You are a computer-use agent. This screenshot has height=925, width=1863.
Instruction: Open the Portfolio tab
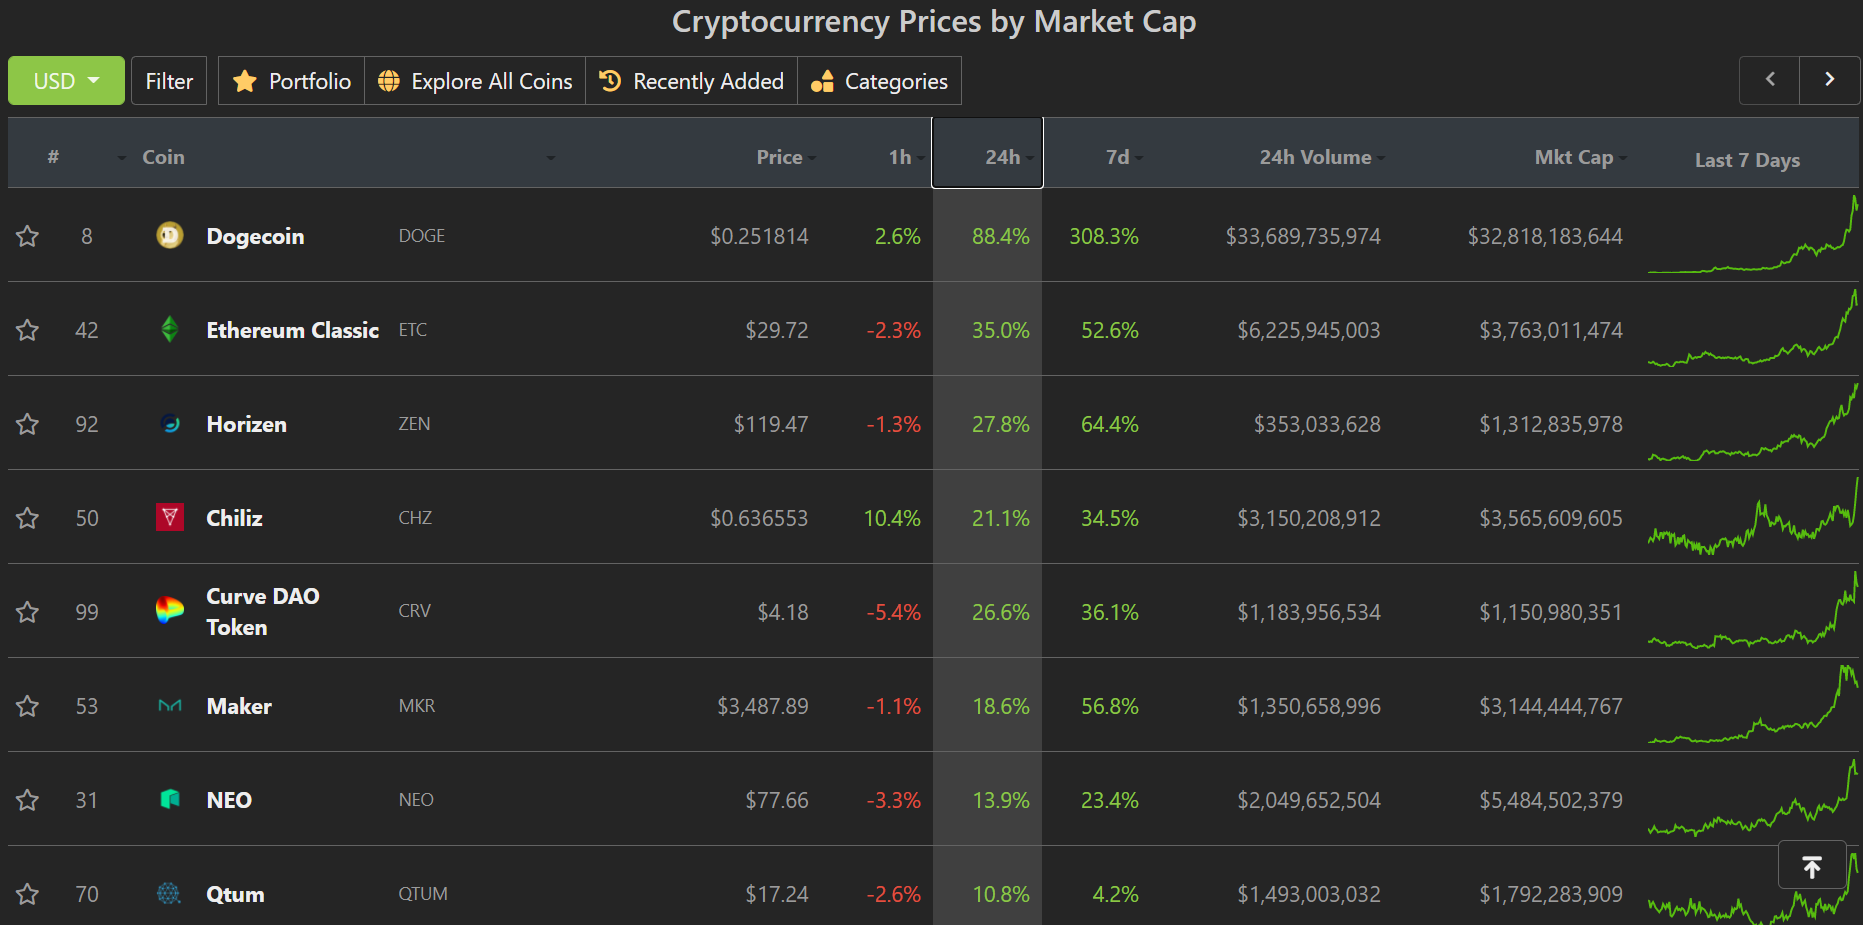tap(291, 81)
